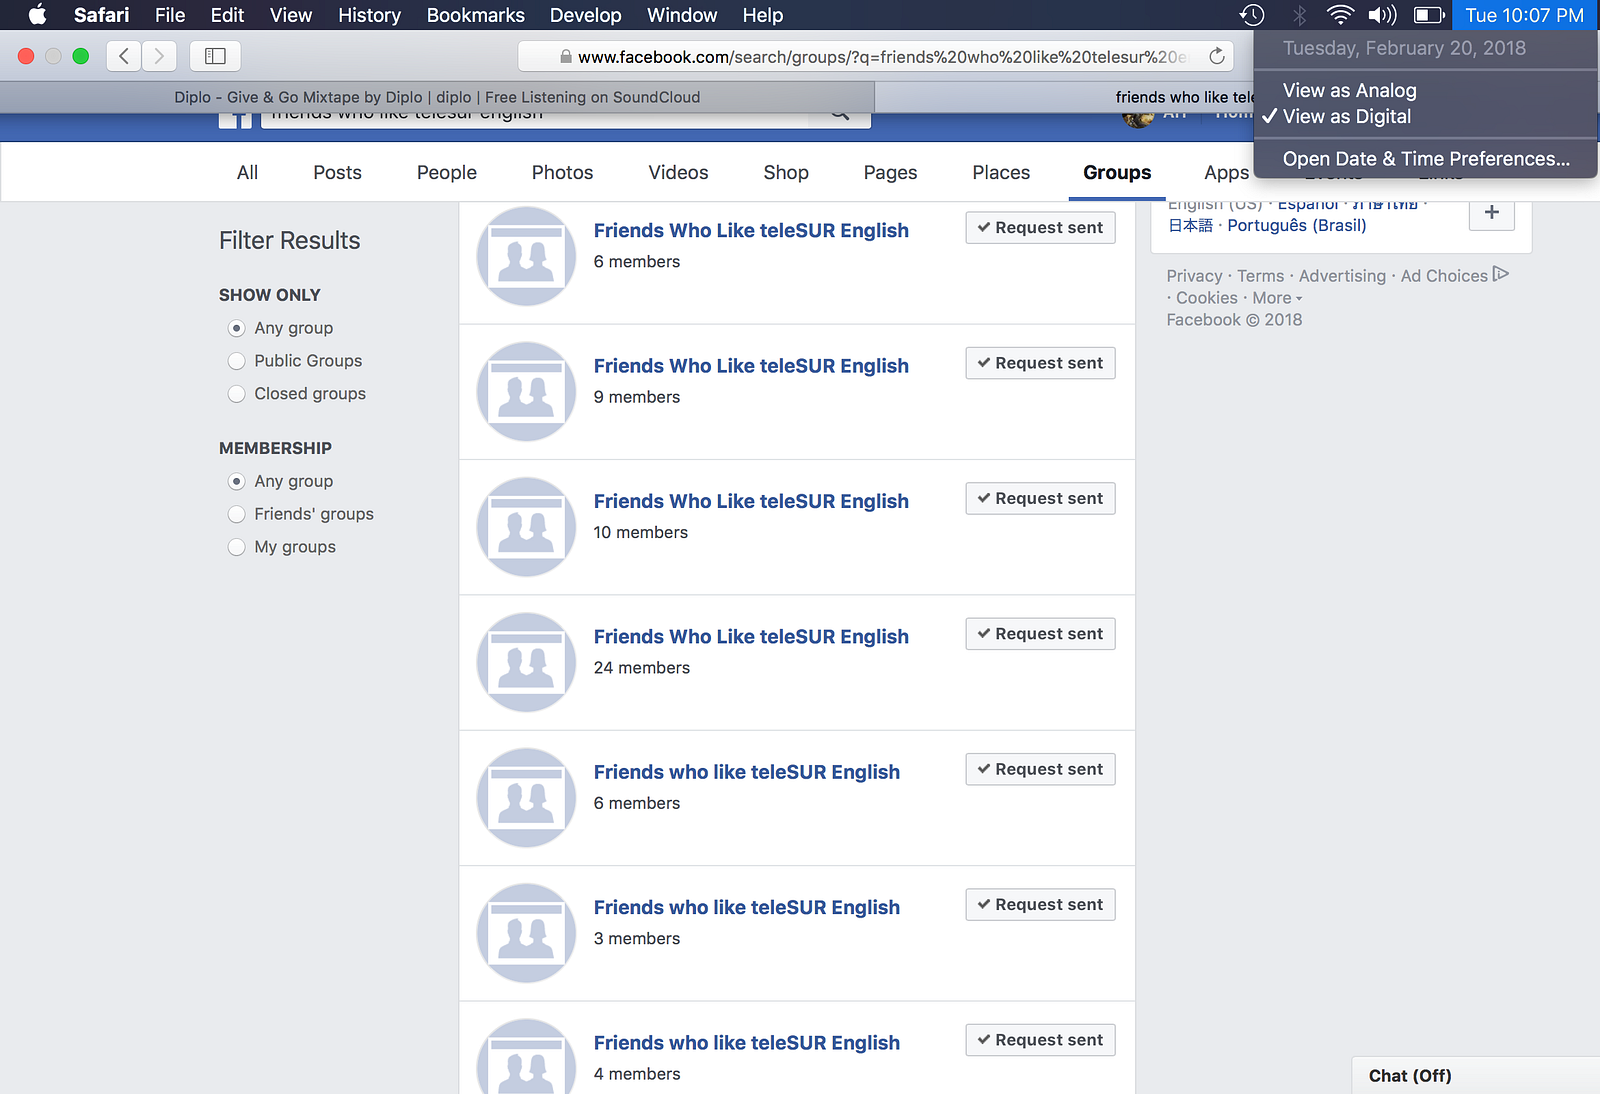Select the Closed groups filter
1600x1094 pixels.
pos(236,394)
